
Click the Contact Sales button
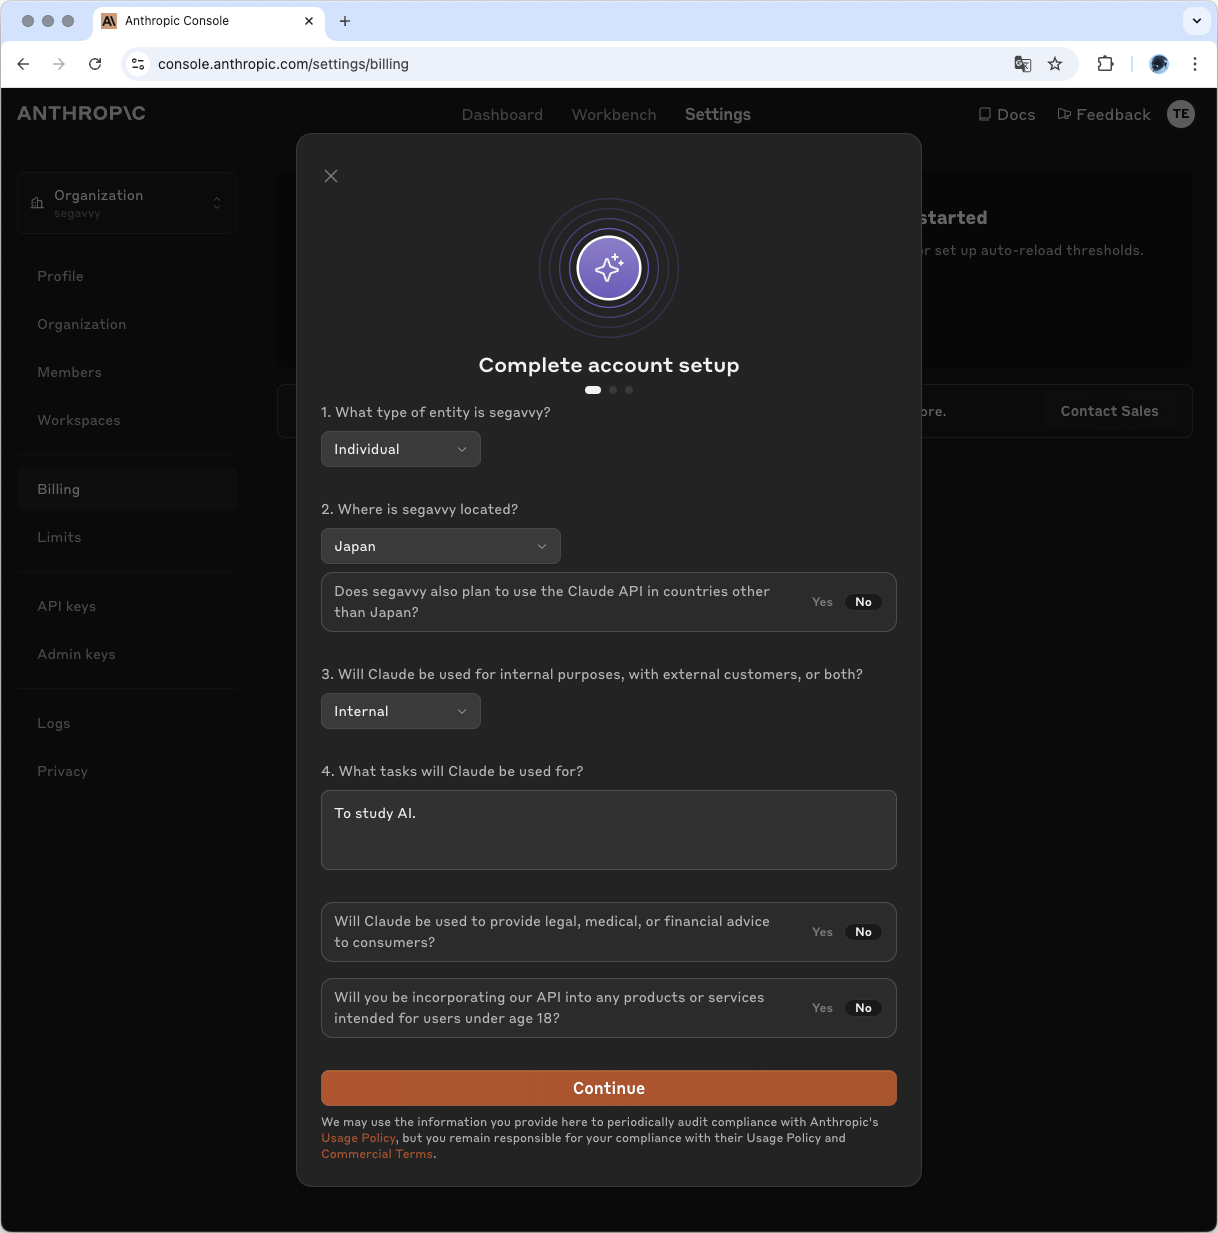[x=1110, y=411]
